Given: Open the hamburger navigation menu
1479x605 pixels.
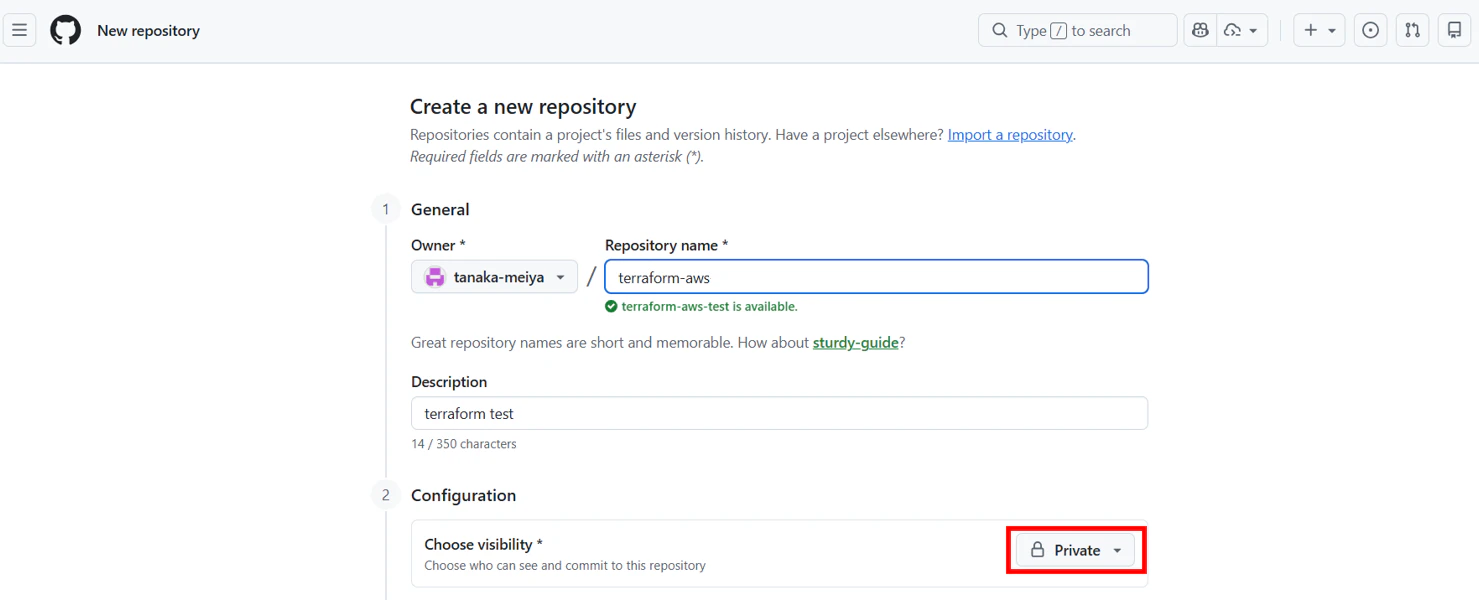Looking at the screenshot, I should click(20, 30).
